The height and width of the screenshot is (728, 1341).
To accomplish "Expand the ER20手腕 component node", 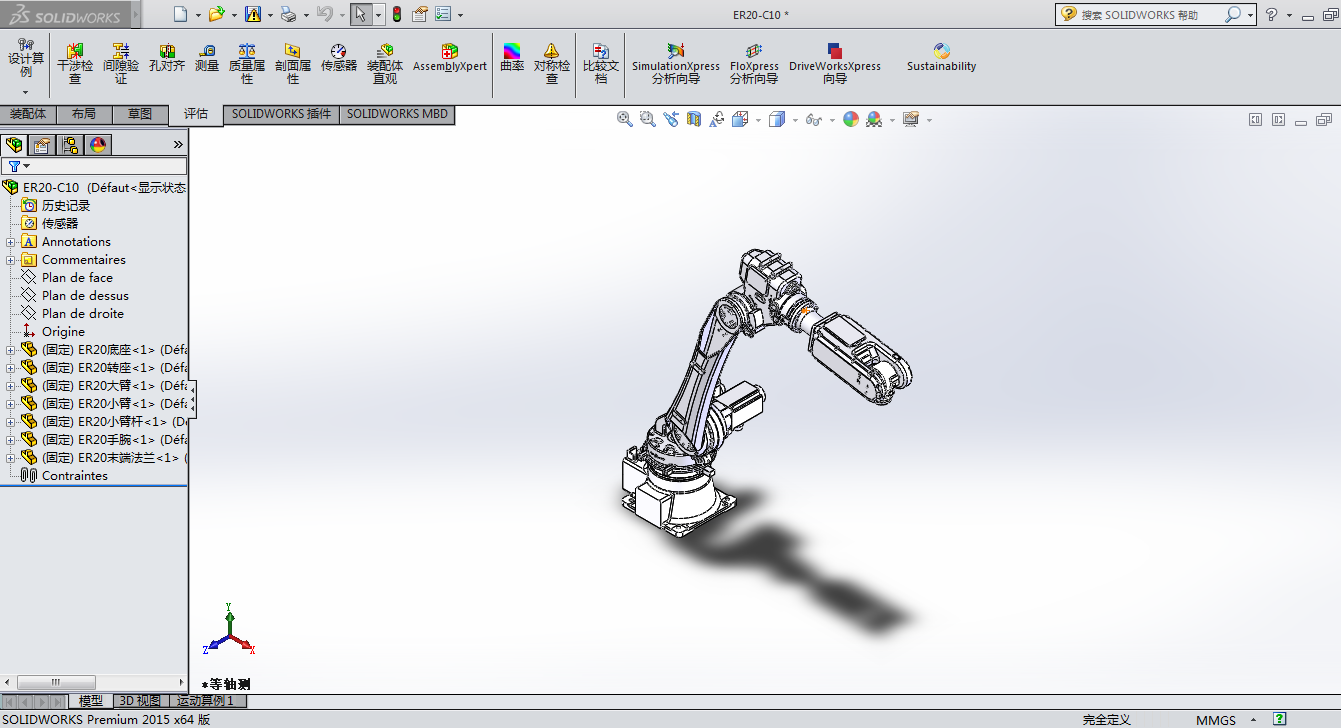I will [11, 440].
